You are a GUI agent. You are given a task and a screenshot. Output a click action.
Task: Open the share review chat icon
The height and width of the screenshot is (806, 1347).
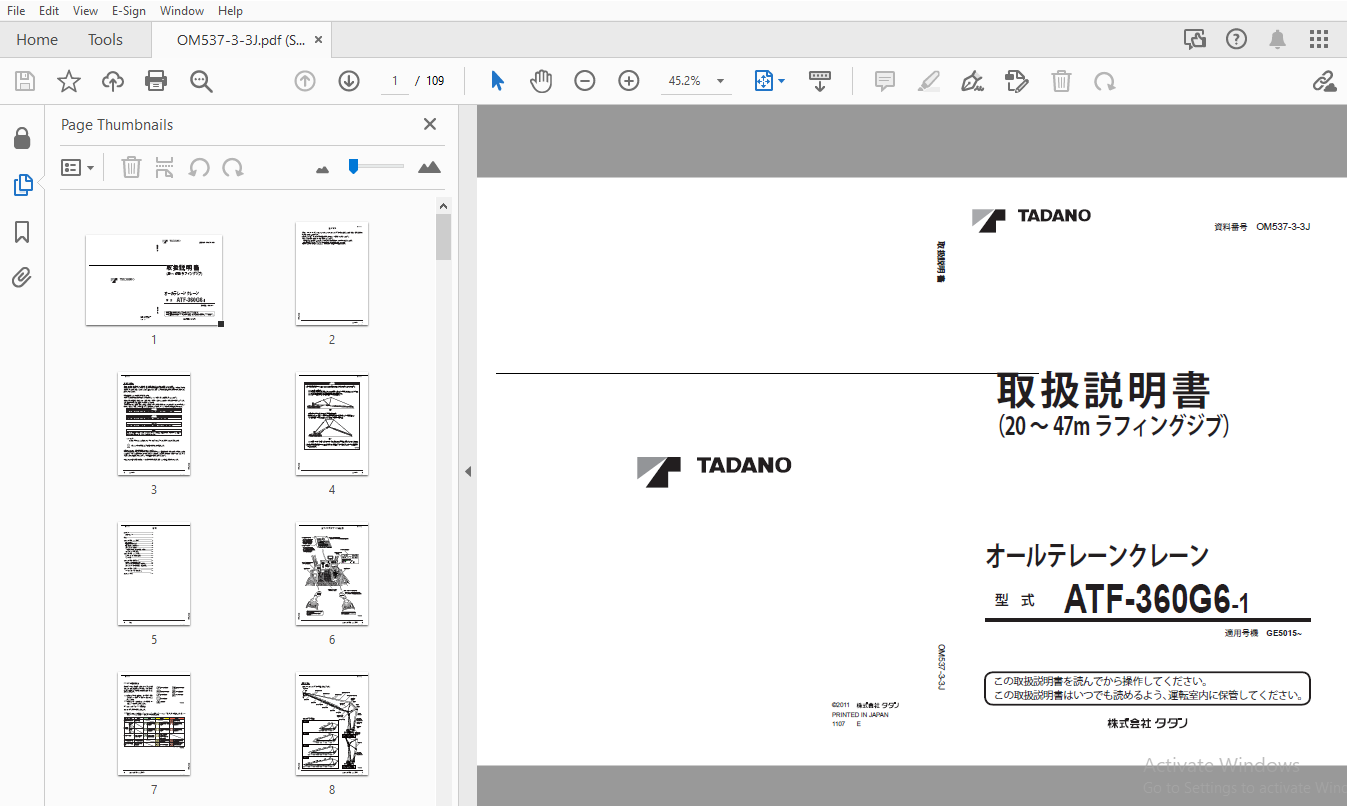pos(1195,39)
